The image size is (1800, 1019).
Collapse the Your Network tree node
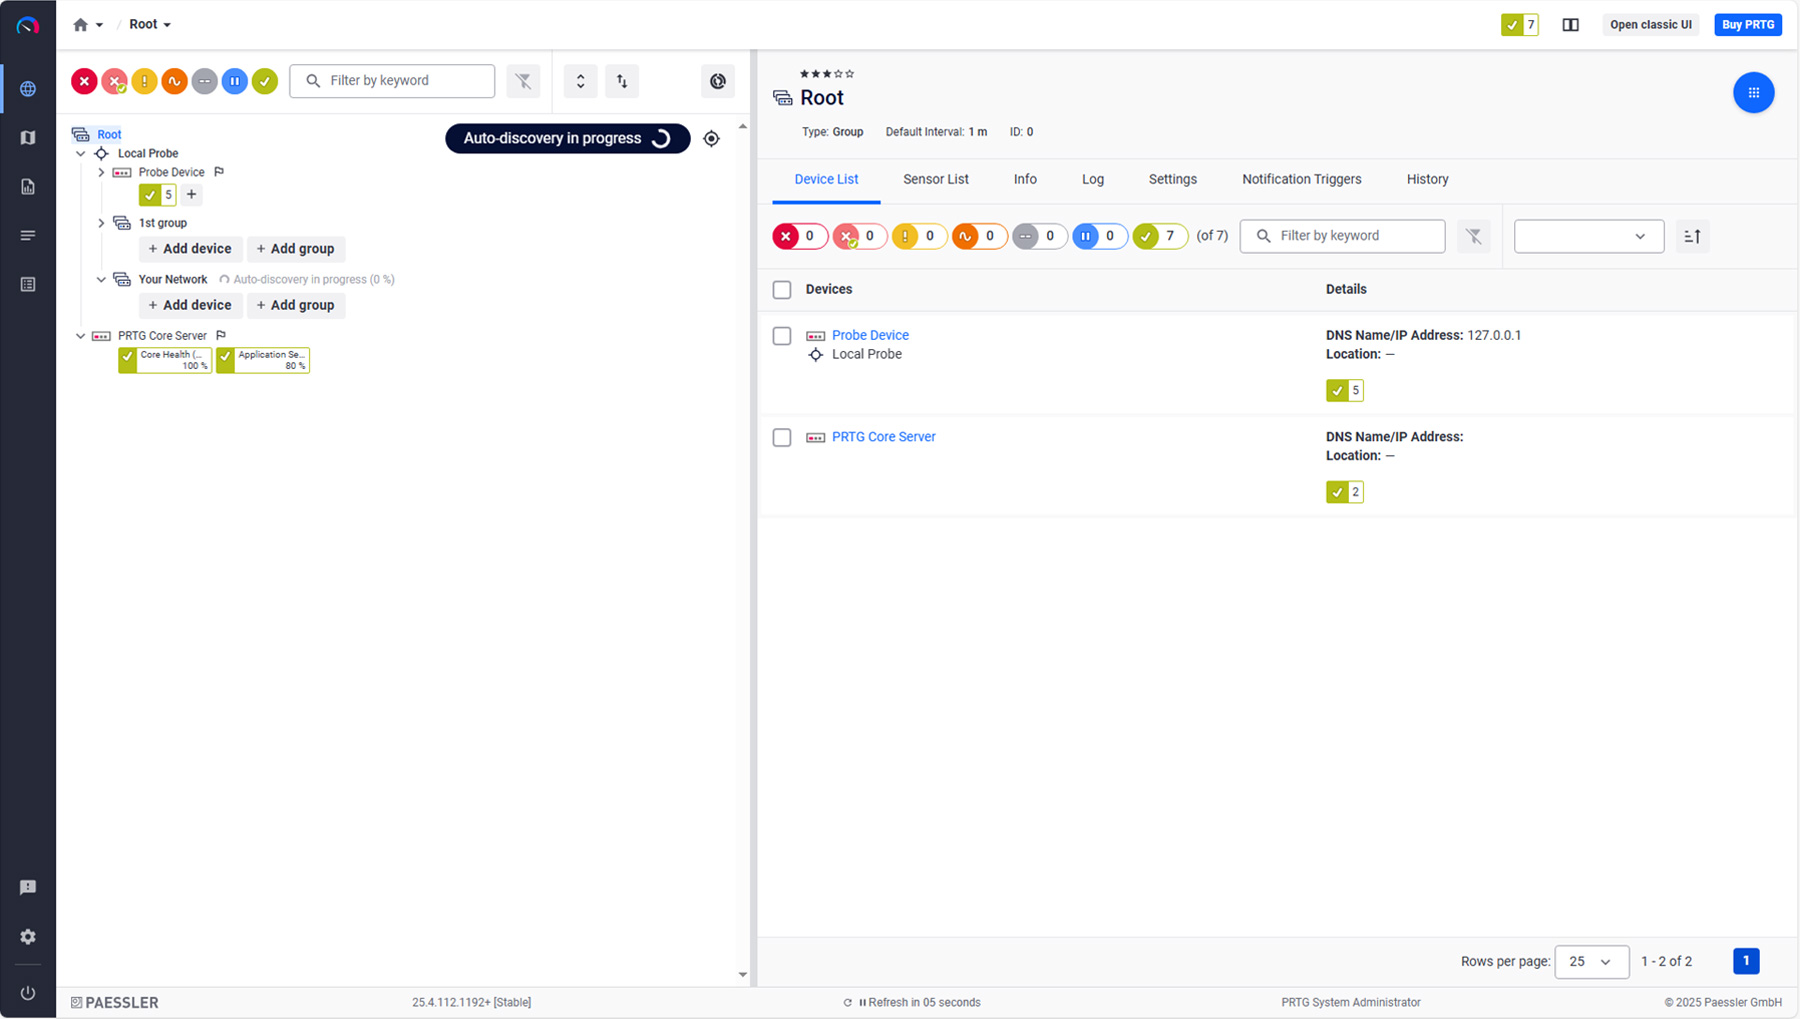(101, 280)
